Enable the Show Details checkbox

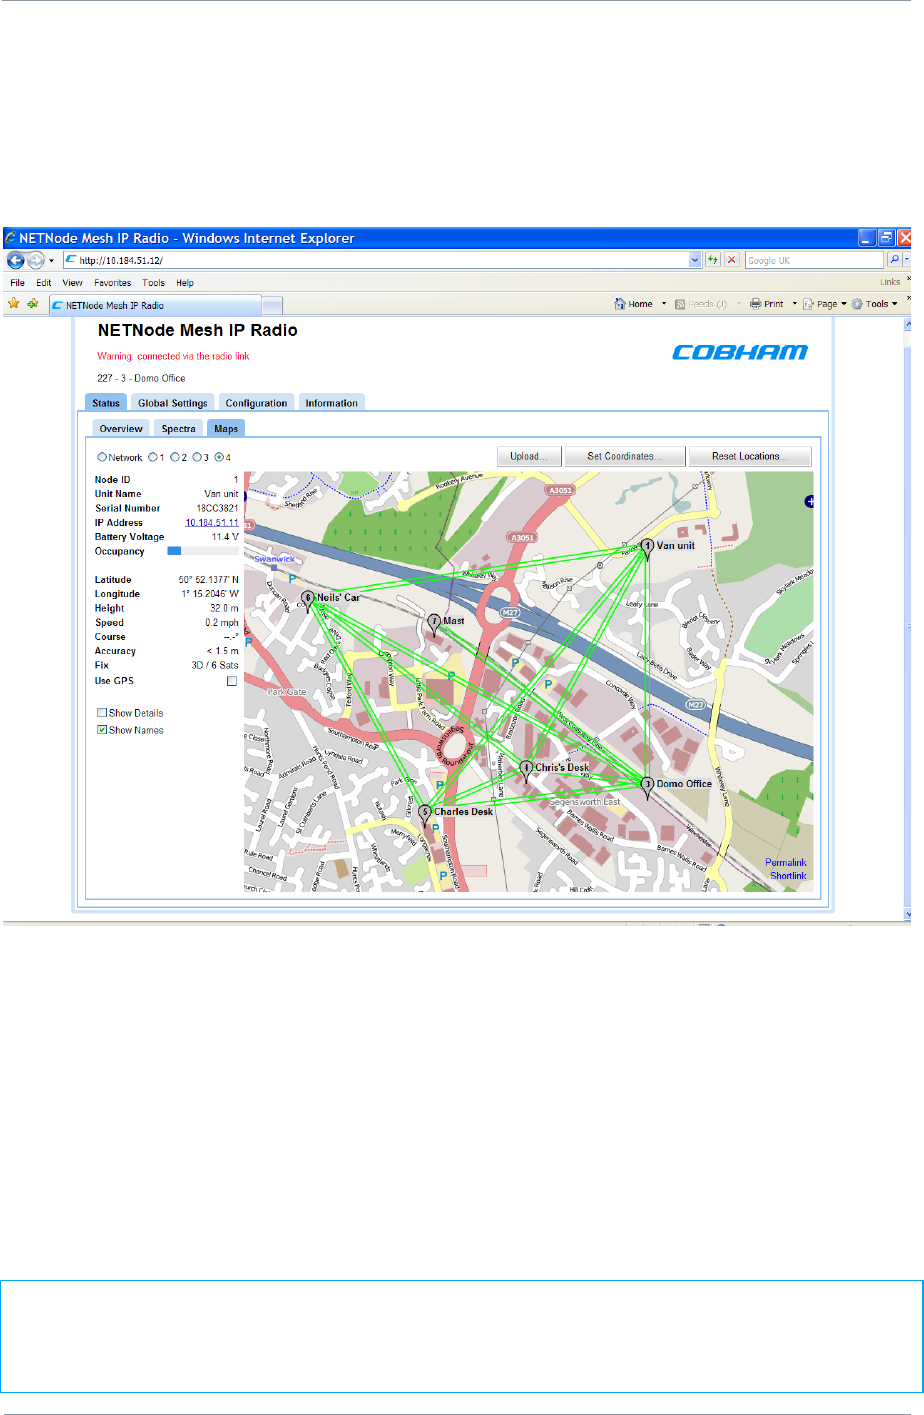tap(102, 713)
